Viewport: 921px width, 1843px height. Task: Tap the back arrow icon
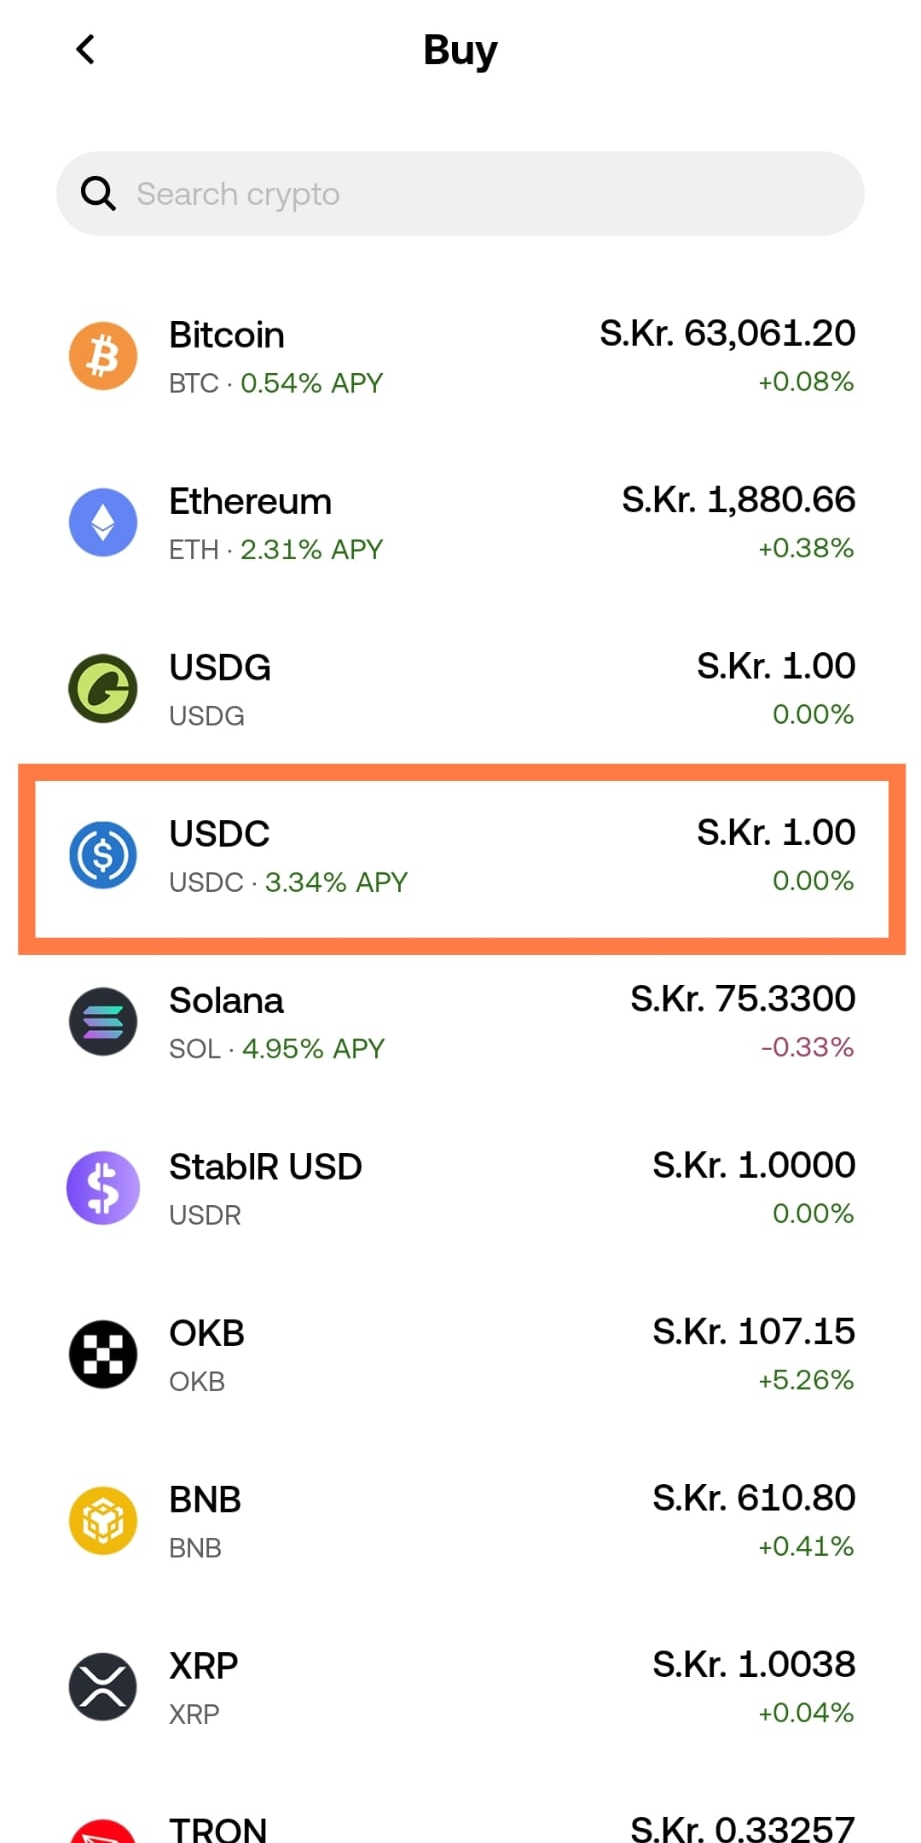[x=86, y=49]
